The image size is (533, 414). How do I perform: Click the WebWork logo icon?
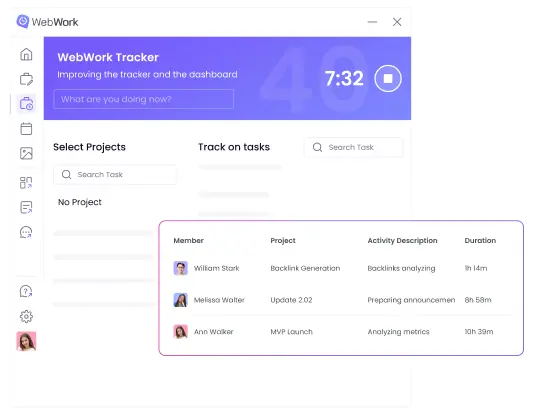(x=23, y=22)
